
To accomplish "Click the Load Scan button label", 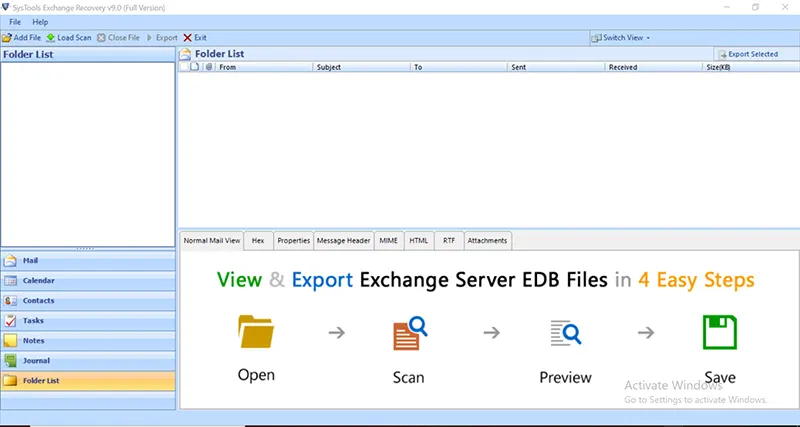I will (74, 38).
